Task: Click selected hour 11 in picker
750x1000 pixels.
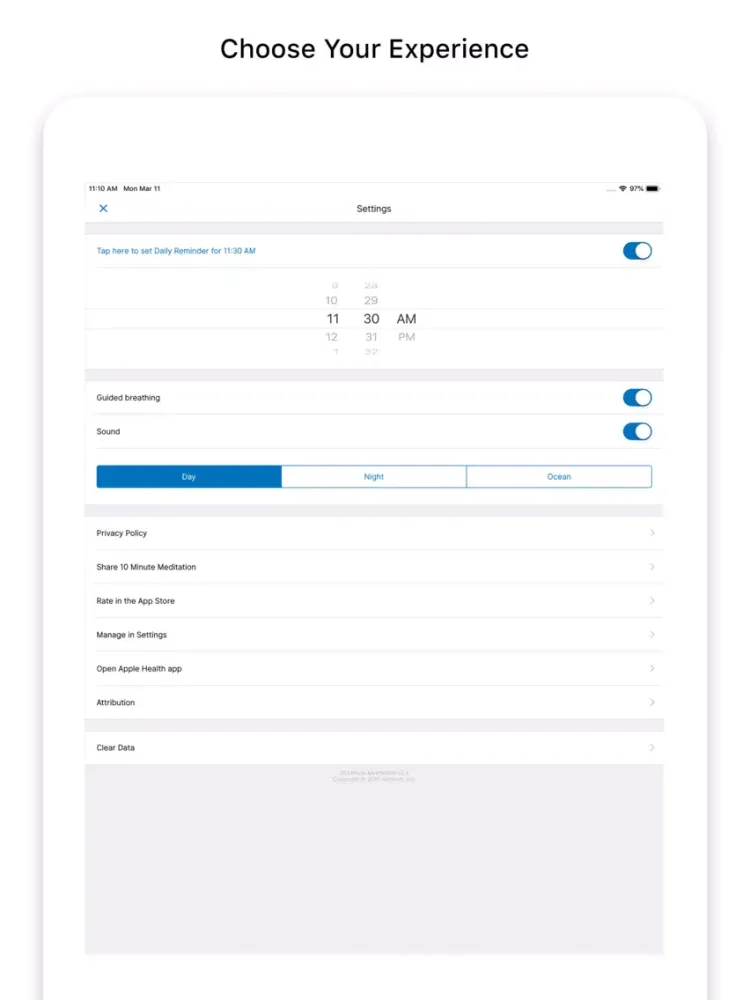Action: pyautogui.click(x=333, y=319)
